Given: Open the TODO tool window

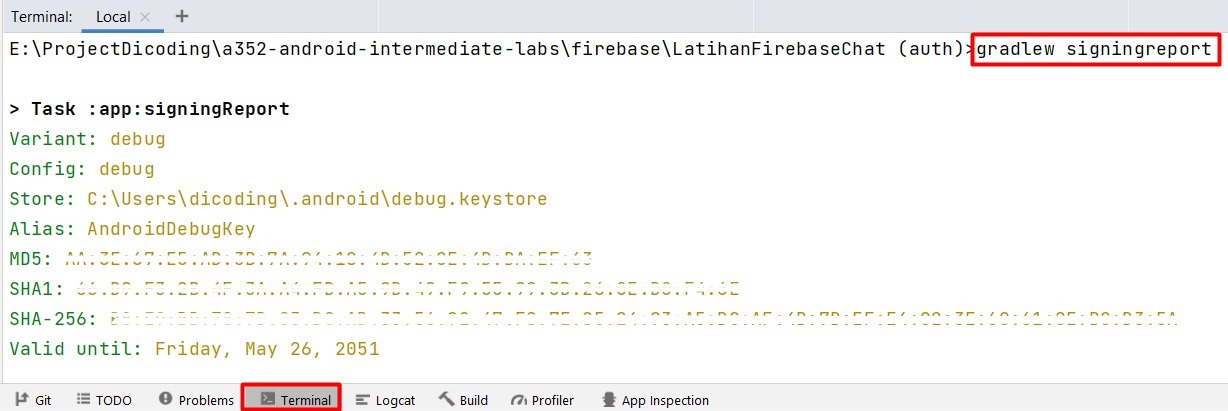Looking at the screenshot, I should click(x=104, y=400).
